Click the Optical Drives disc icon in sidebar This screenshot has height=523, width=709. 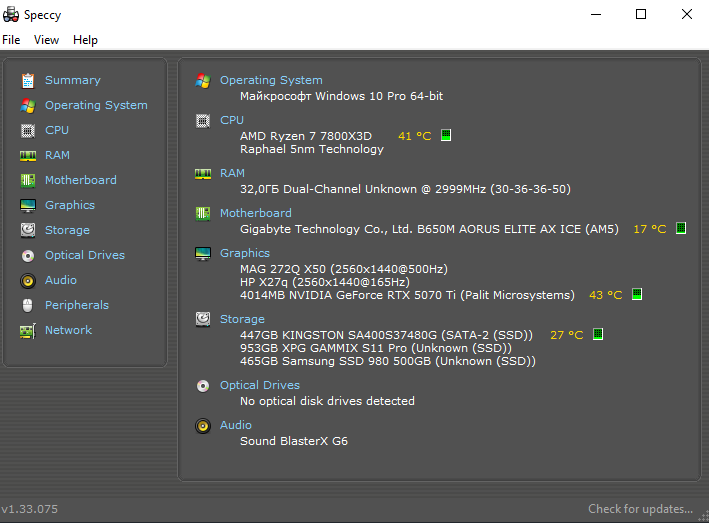(28, 256)
